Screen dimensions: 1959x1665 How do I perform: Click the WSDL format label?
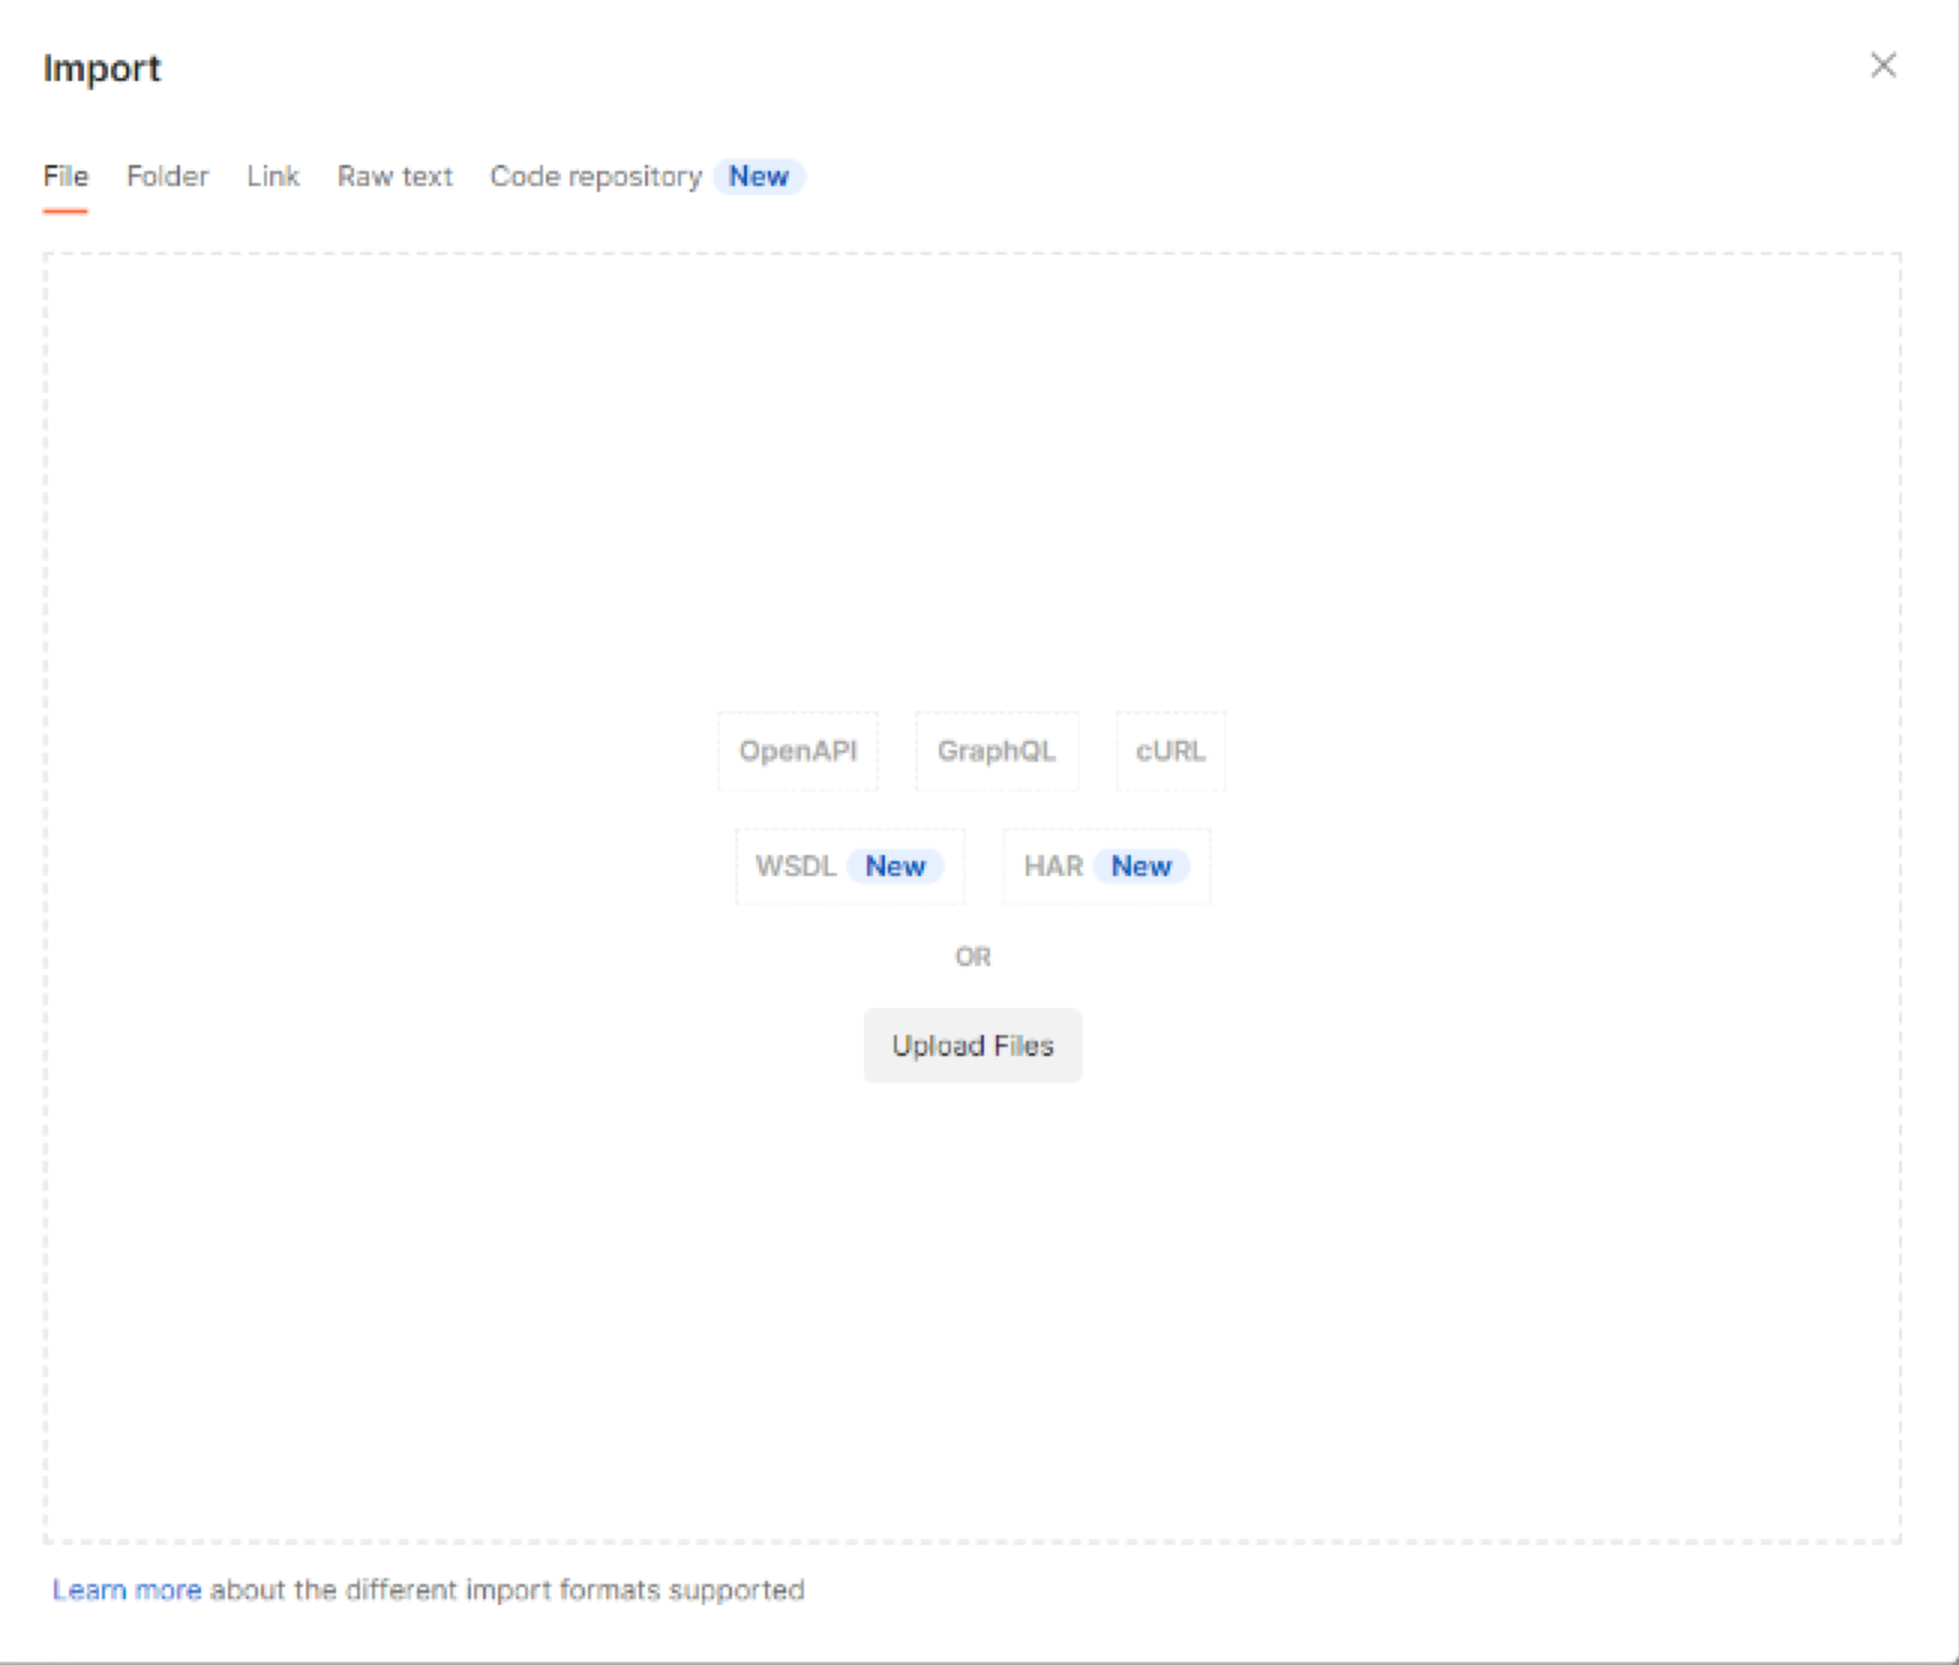coord(795,866)
